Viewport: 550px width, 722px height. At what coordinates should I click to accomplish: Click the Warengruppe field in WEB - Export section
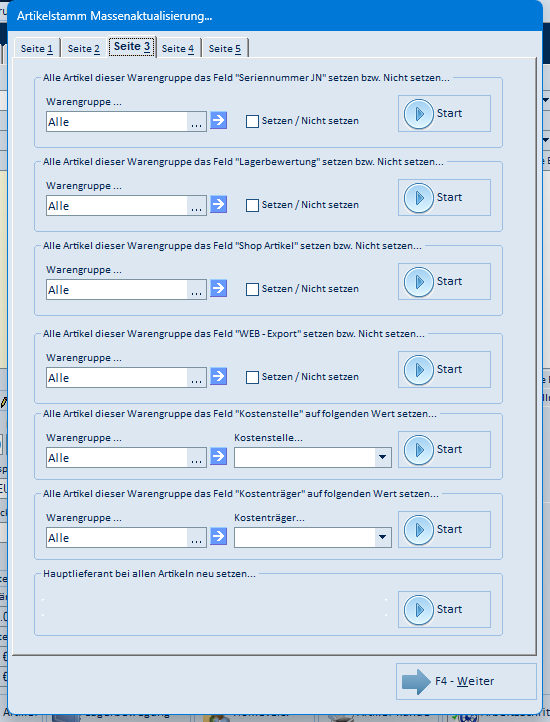(x=117, y=378)
